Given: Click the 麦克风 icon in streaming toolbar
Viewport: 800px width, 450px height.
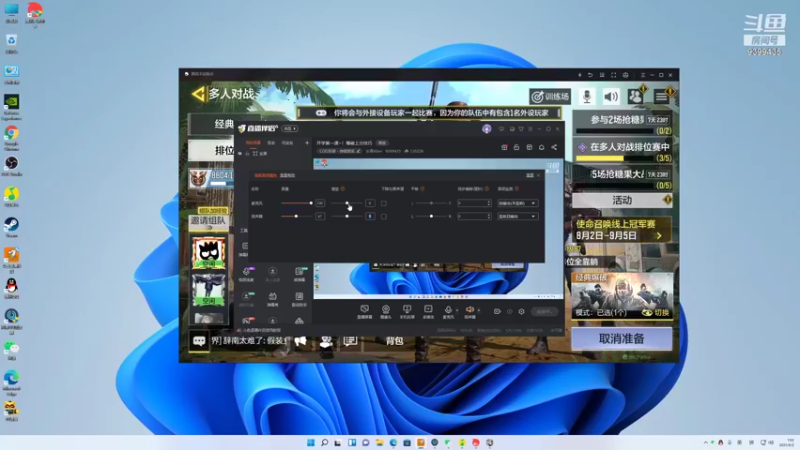Looking at the screenshot, I should pyautogui.click(x=448, y=312).
